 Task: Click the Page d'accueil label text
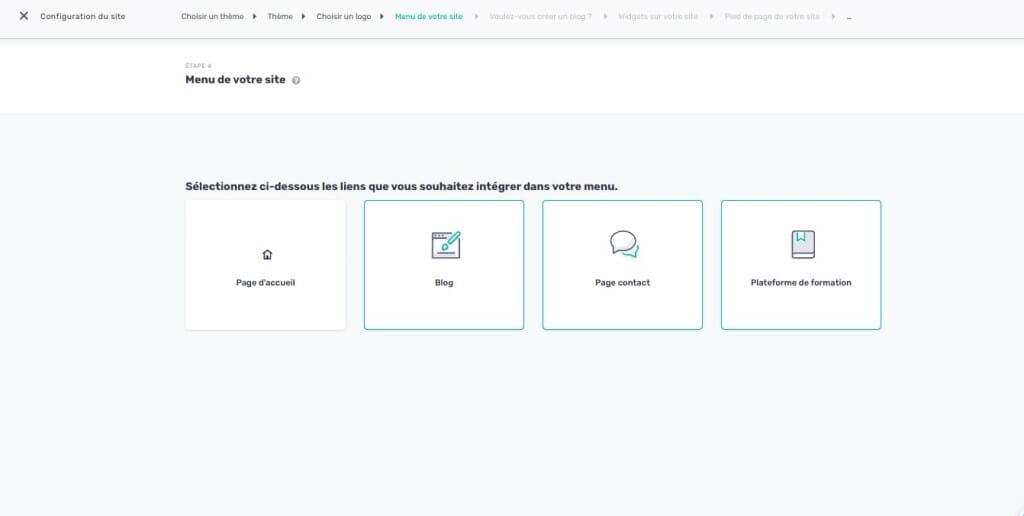tap(266, 283)
